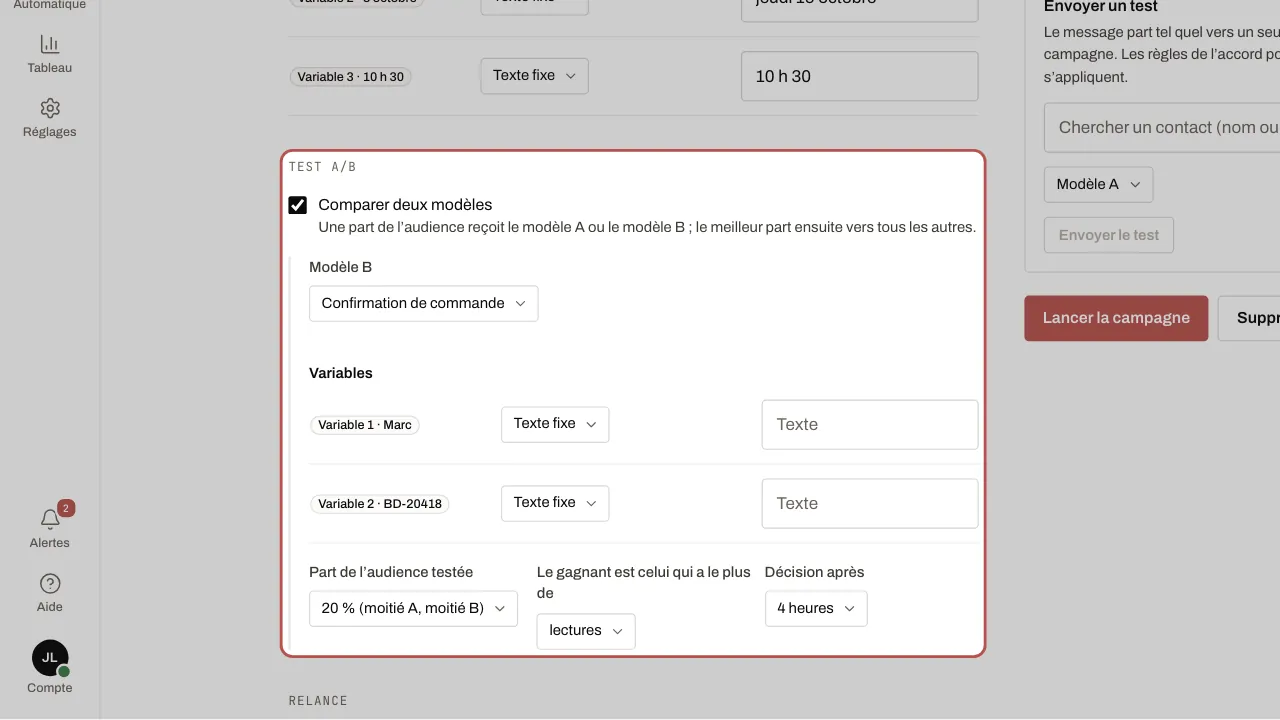Screen dimensions: 1280x720
Task: Open the Tableau dashboard icon
Action: tap(49, 44)
